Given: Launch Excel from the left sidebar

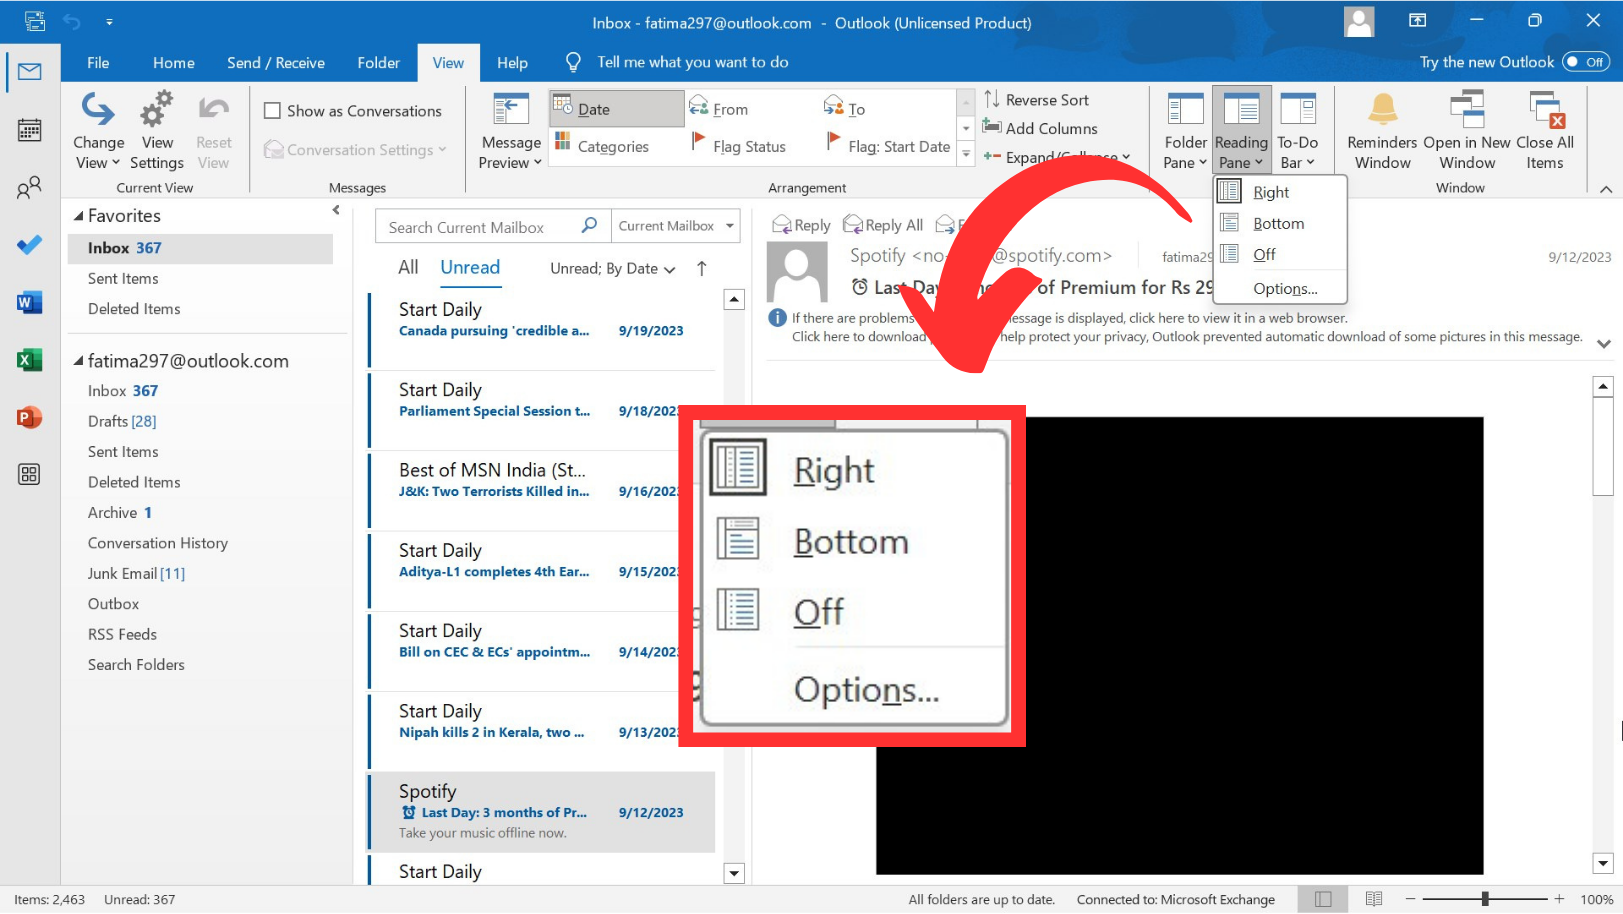Looking at the screenshot, I should point(29,360).
